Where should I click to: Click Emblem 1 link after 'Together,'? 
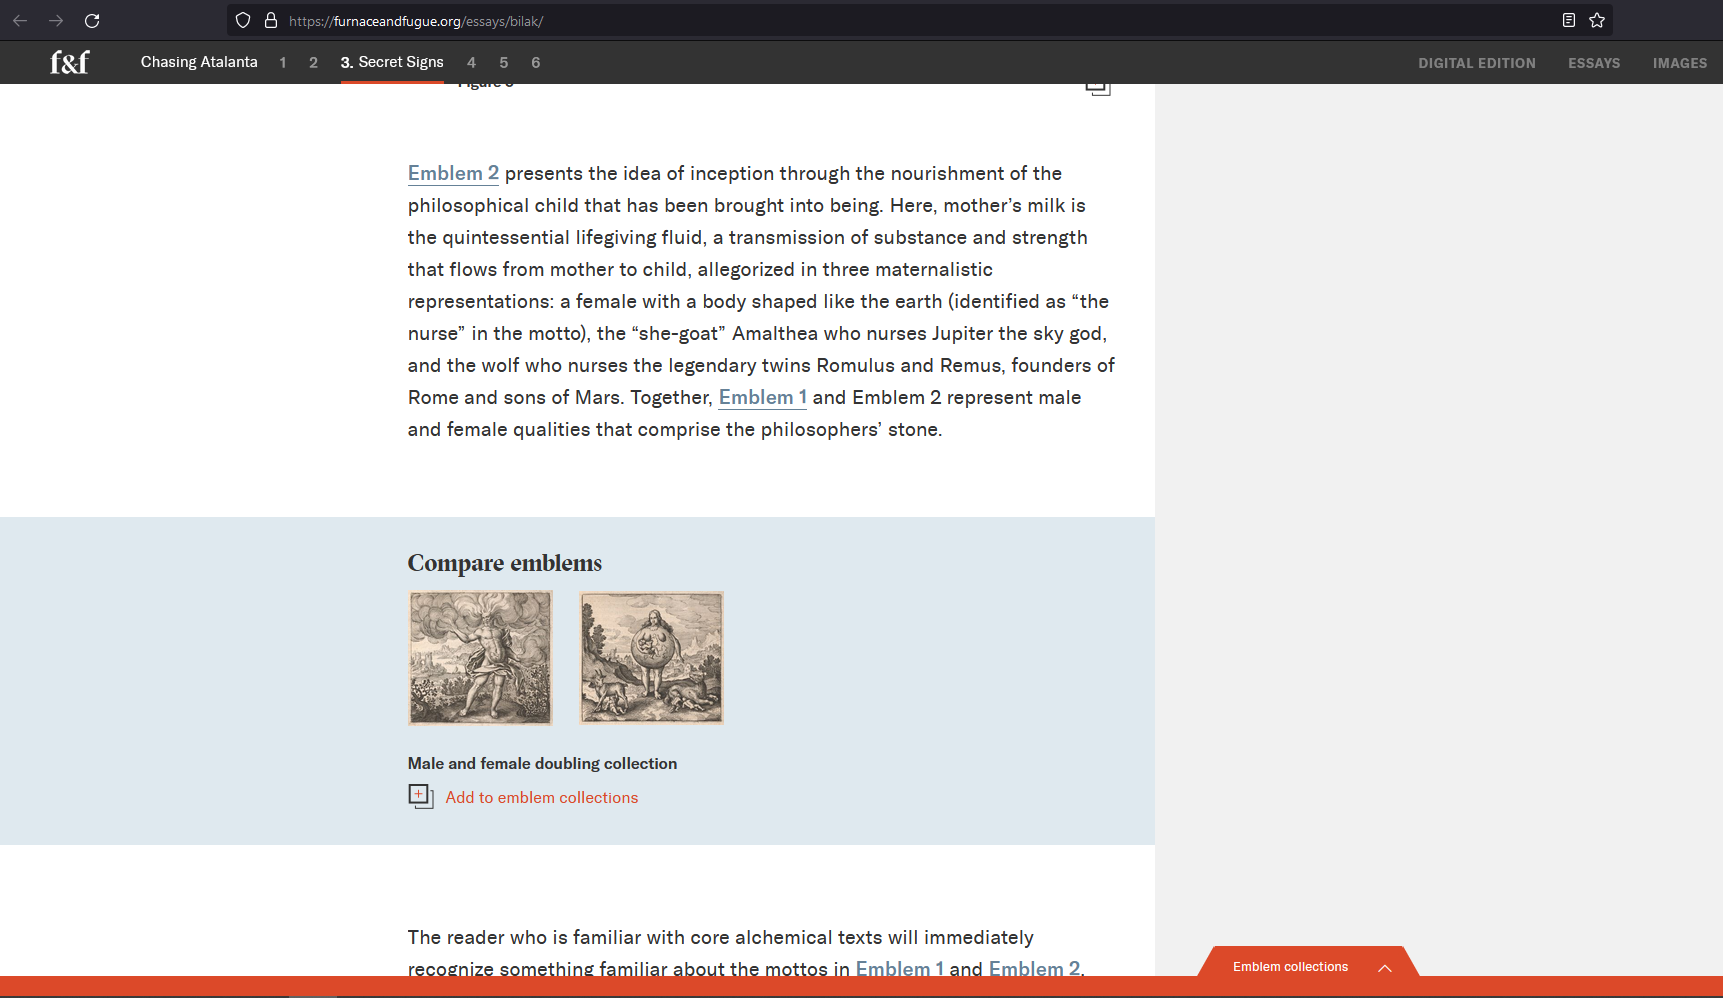763,397
